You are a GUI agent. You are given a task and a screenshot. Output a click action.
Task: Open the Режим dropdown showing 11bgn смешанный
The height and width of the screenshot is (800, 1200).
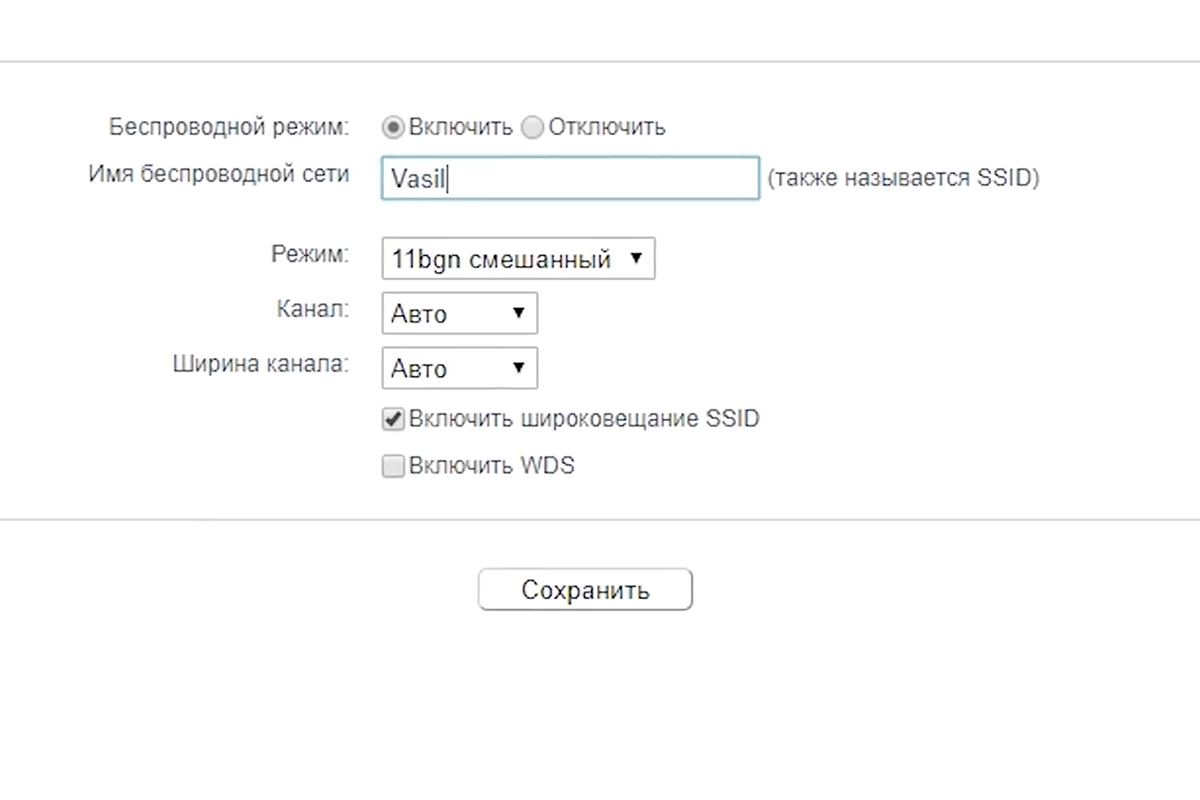coord(518,258)
